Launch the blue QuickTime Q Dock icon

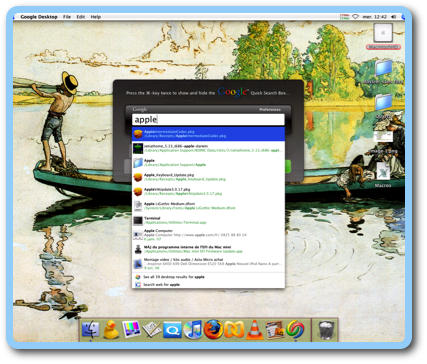point(172,330)
